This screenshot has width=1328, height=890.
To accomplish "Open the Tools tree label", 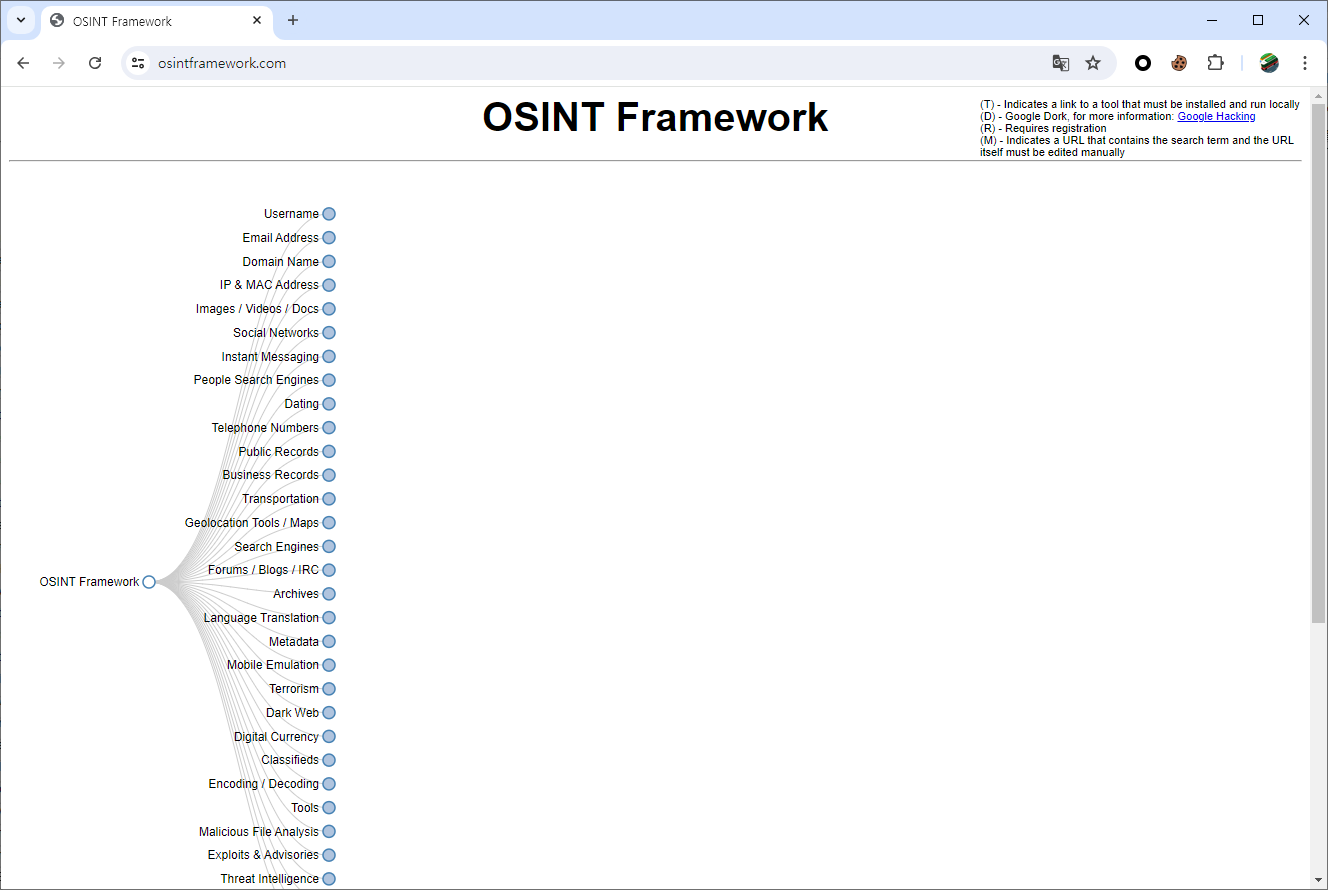I will pos(305,808).
